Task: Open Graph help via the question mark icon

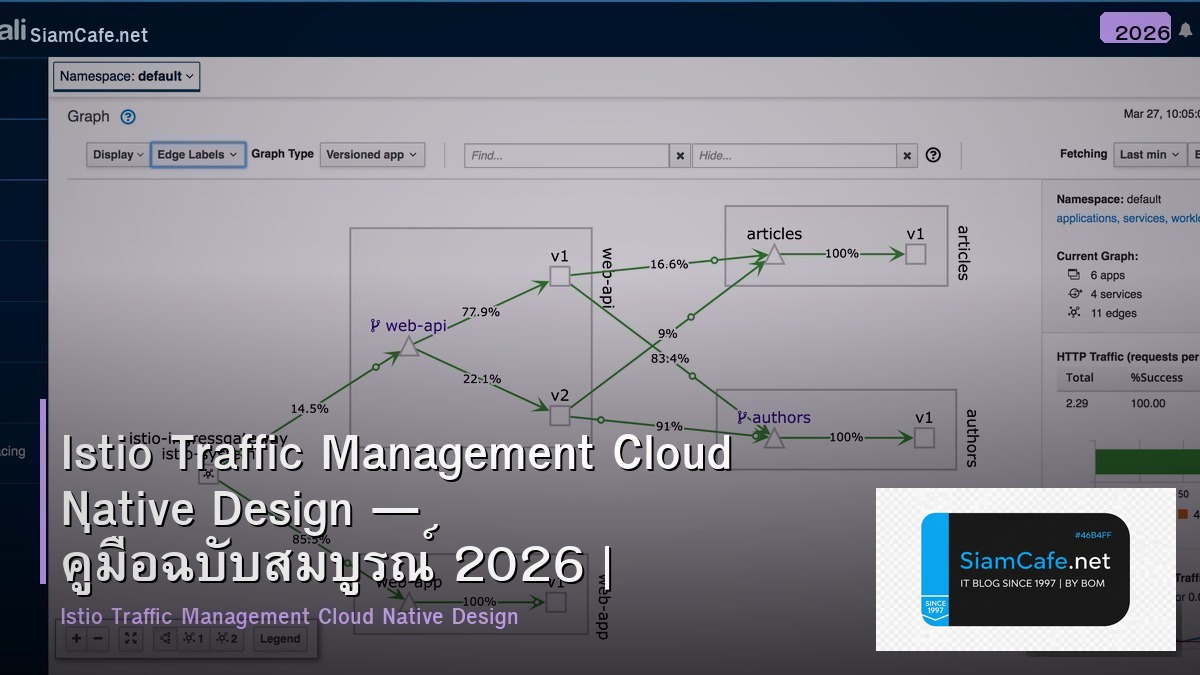Action: 128,117
